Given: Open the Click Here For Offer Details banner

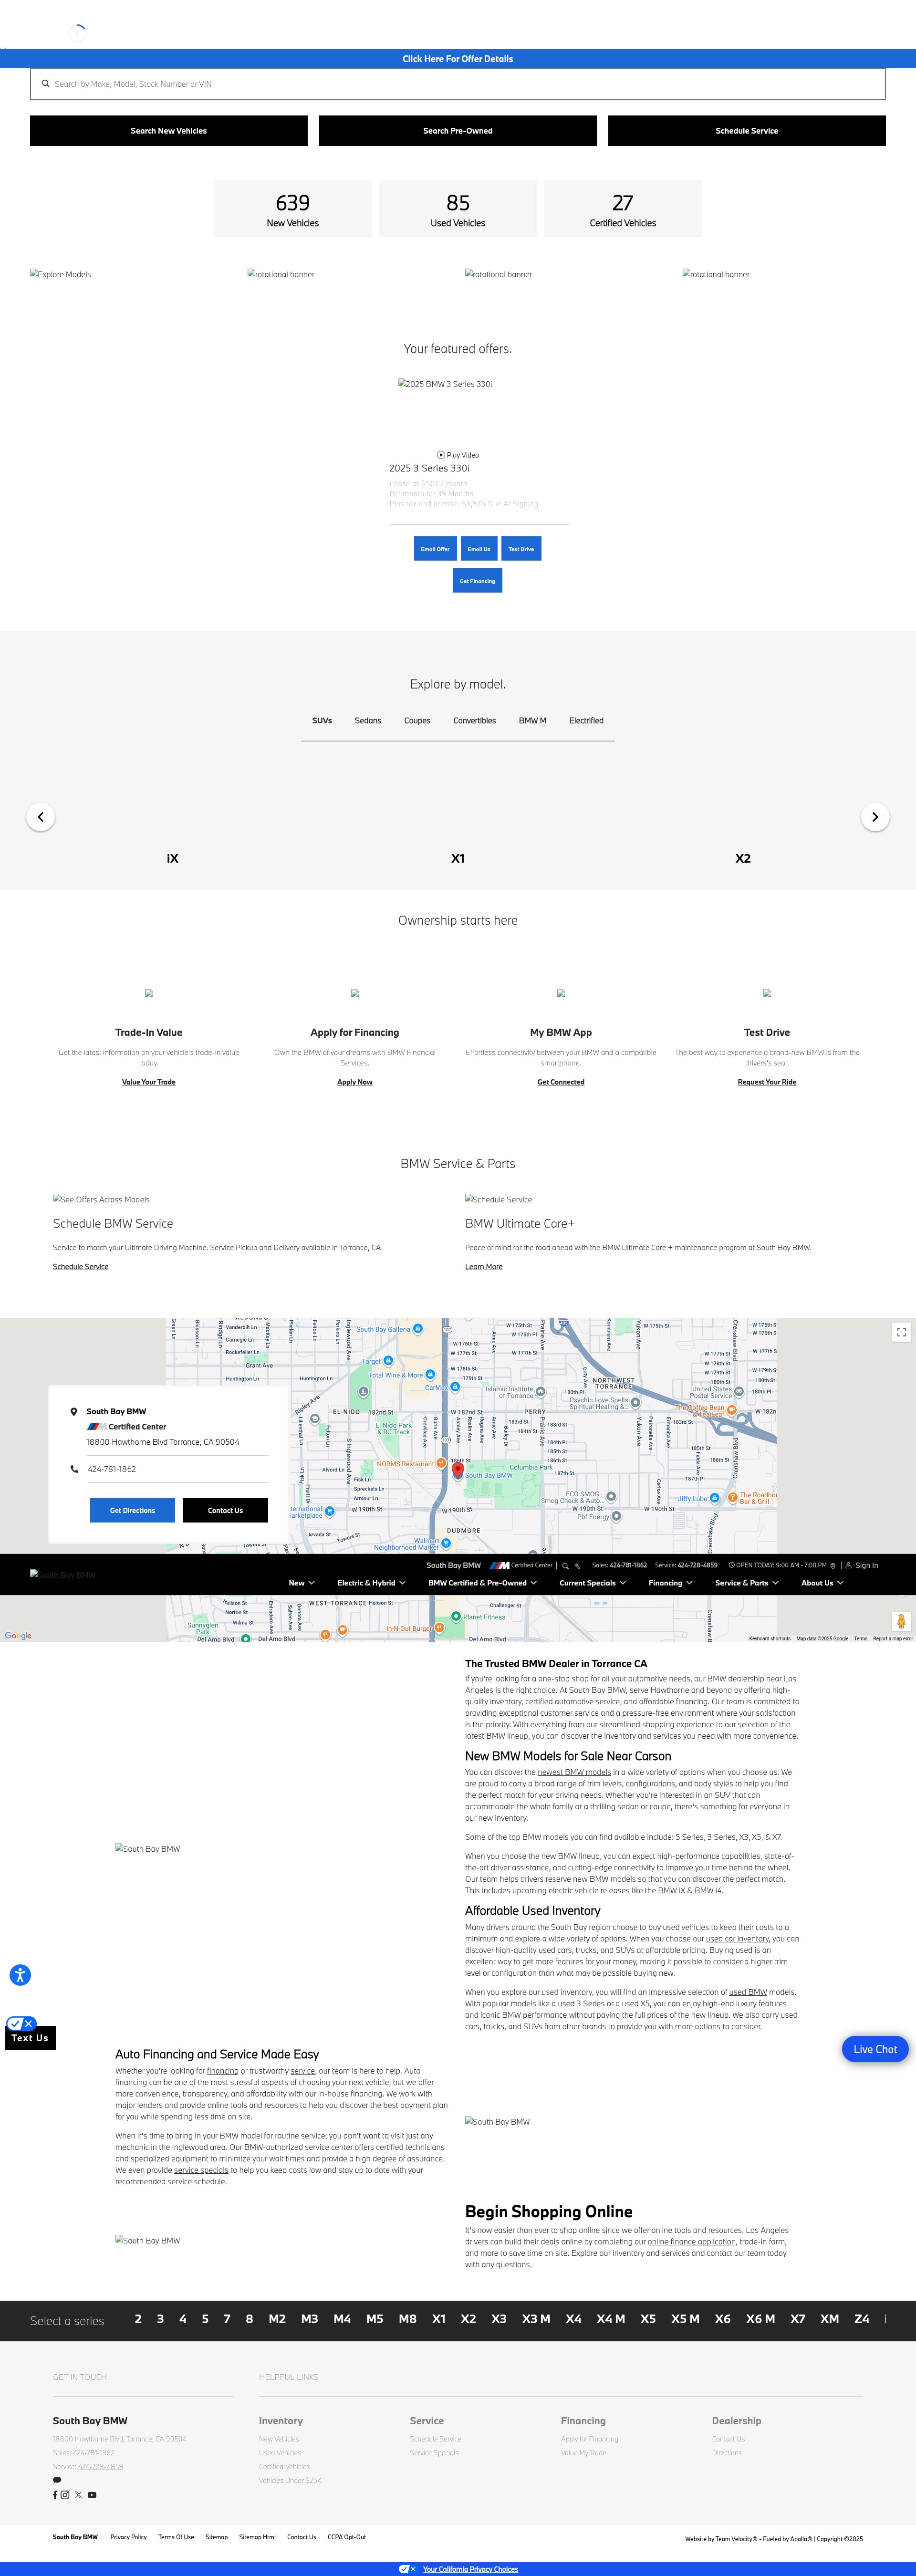Looking at the screenshot, I should click(x=458, y=59).
